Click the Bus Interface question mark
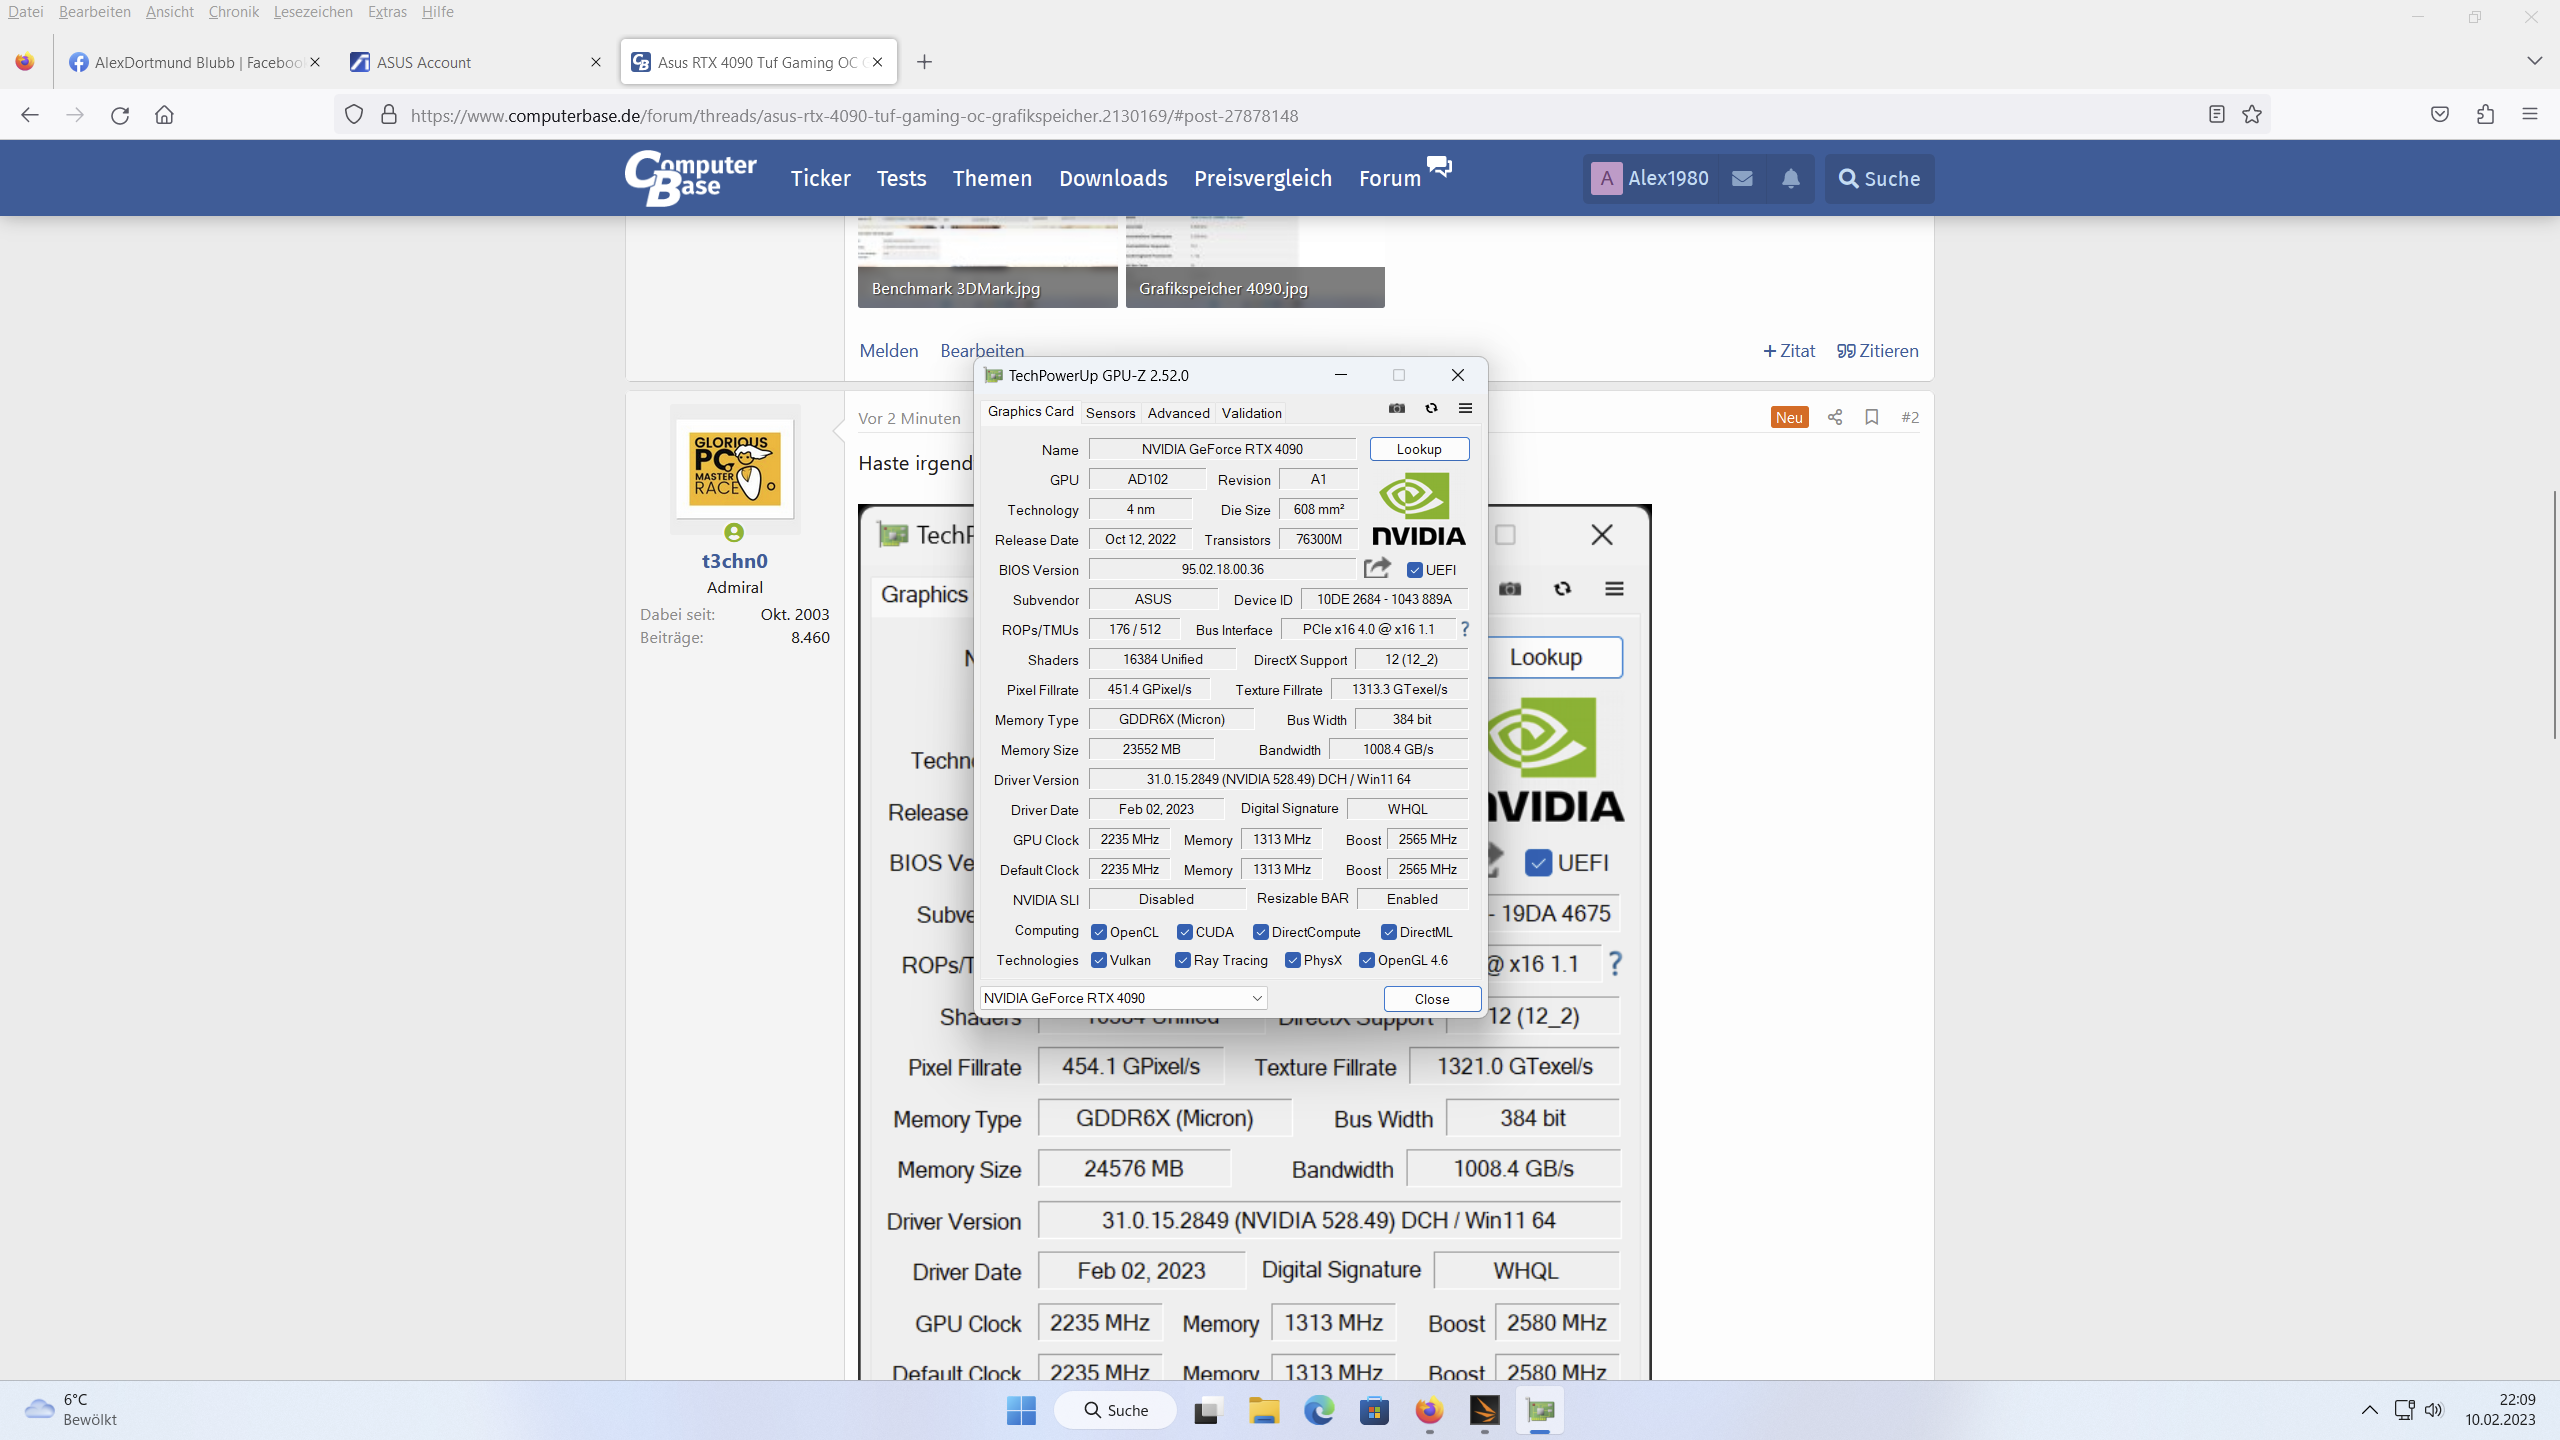Viewport: 2560px width, 1440px height. (1464, 629)
